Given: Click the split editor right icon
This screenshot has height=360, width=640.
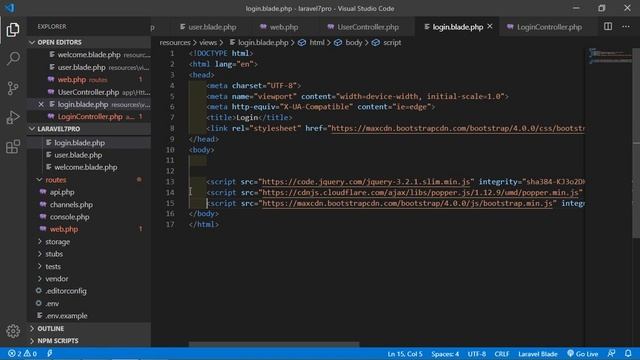Looking at the screenshot, I should point(608,27).
